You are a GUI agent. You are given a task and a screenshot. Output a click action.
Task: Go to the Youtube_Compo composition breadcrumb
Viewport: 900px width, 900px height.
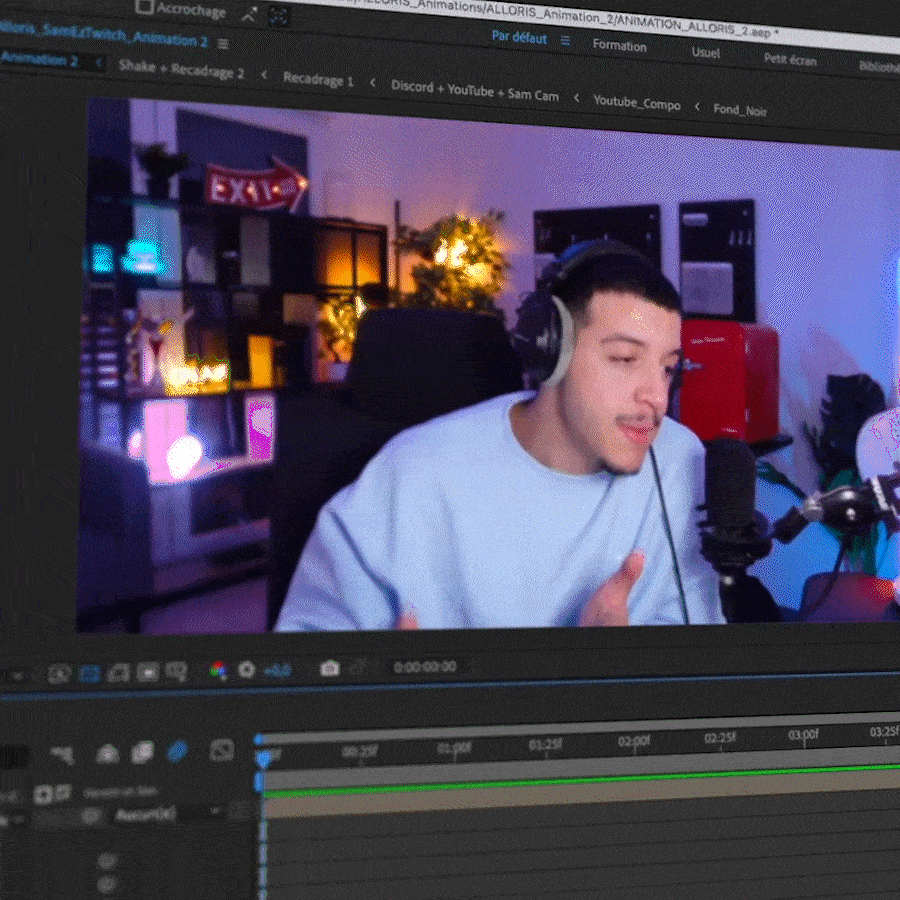[x=636, y=102]
